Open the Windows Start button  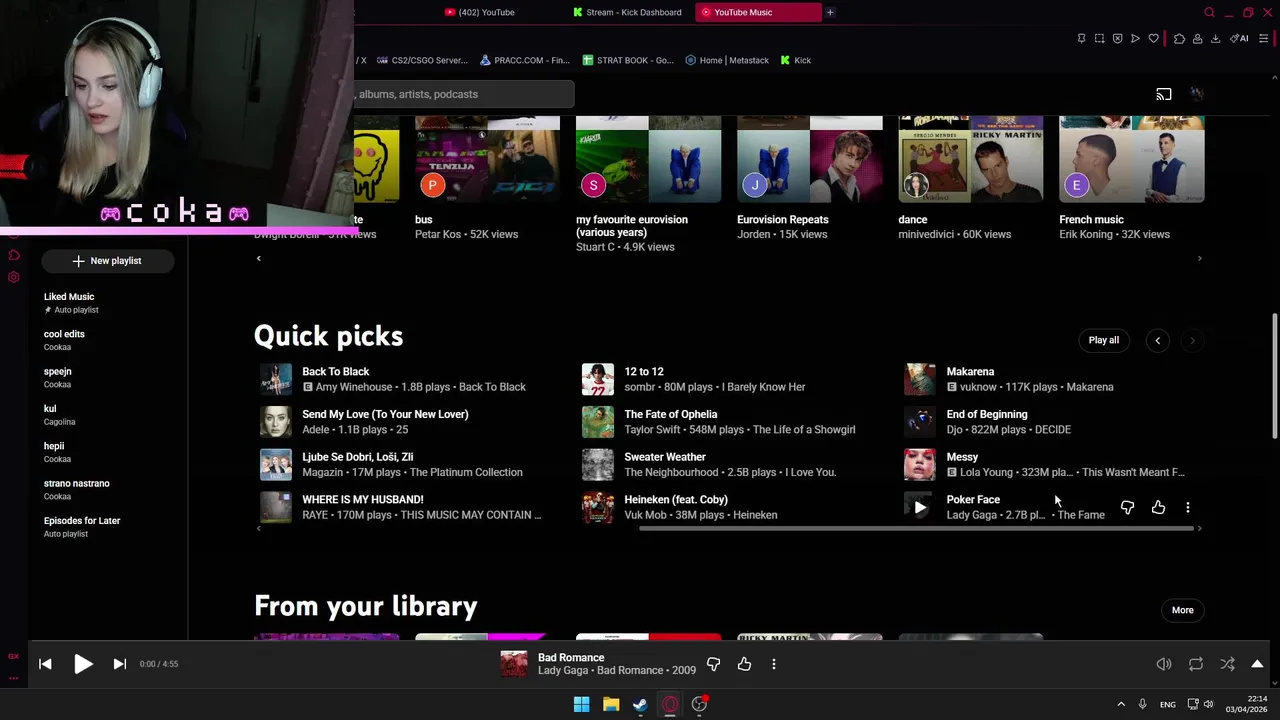581,704
